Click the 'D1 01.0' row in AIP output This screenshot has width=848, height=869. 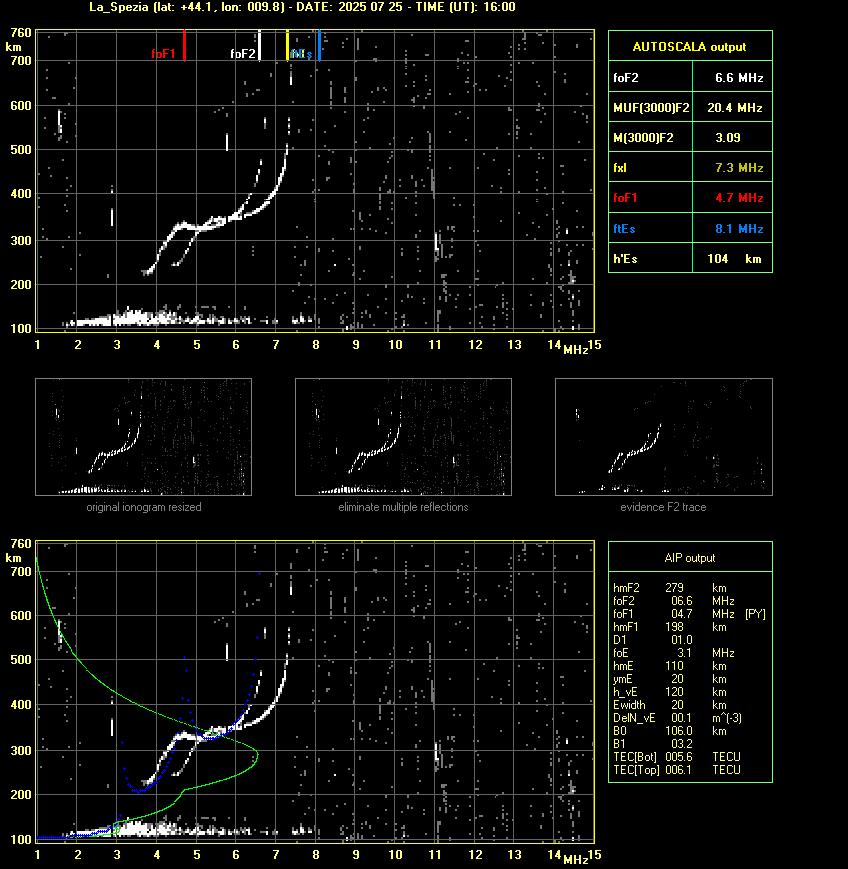653,640
